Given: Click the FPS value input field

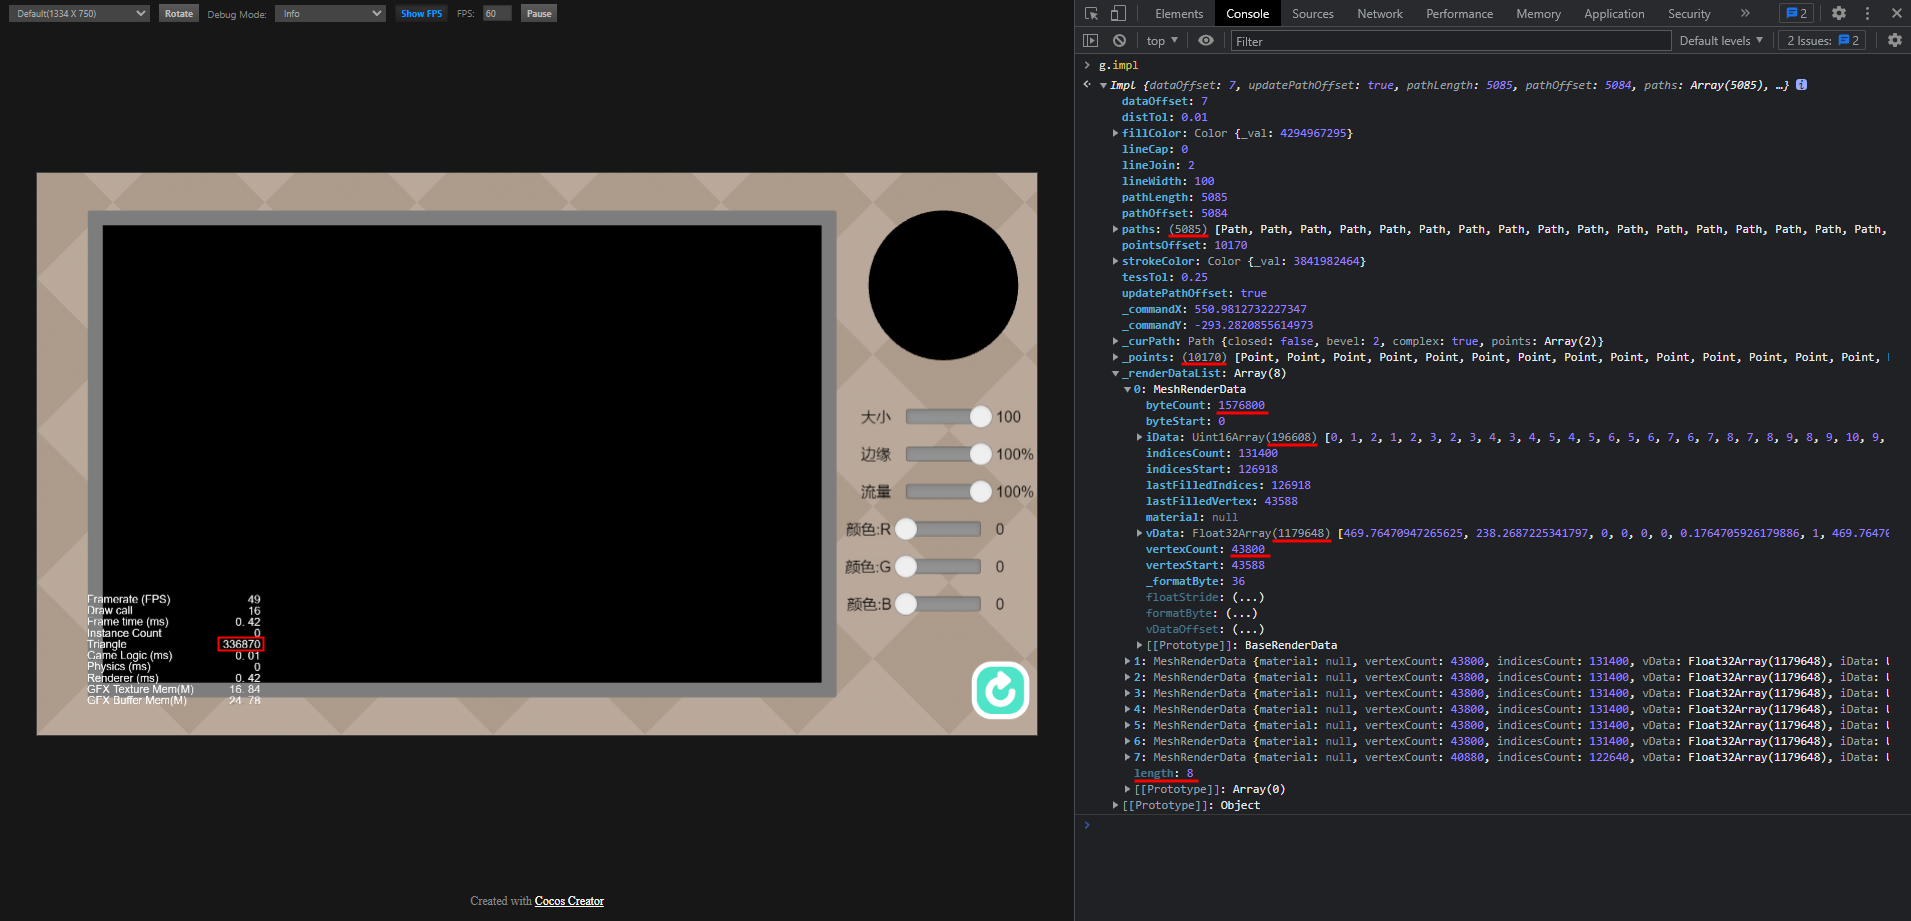Looking at the screenshot, I should point(497,13).
